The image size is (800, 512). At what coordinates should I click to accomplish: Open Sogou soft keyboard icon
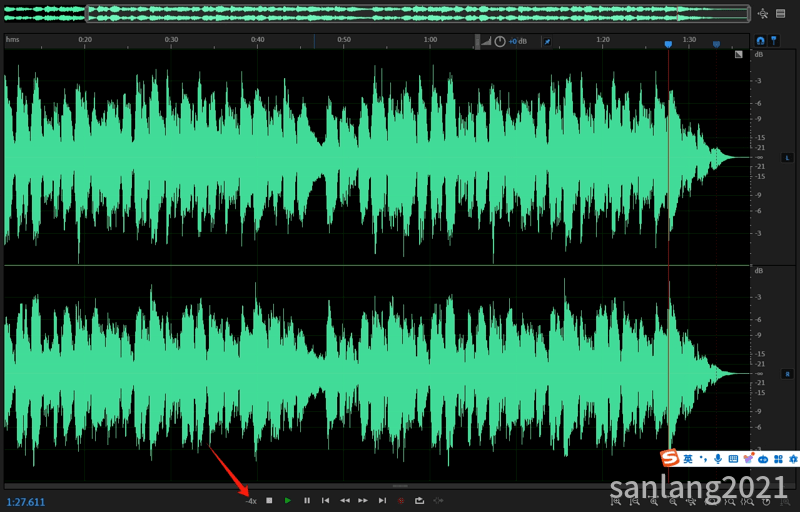(733, 458)
